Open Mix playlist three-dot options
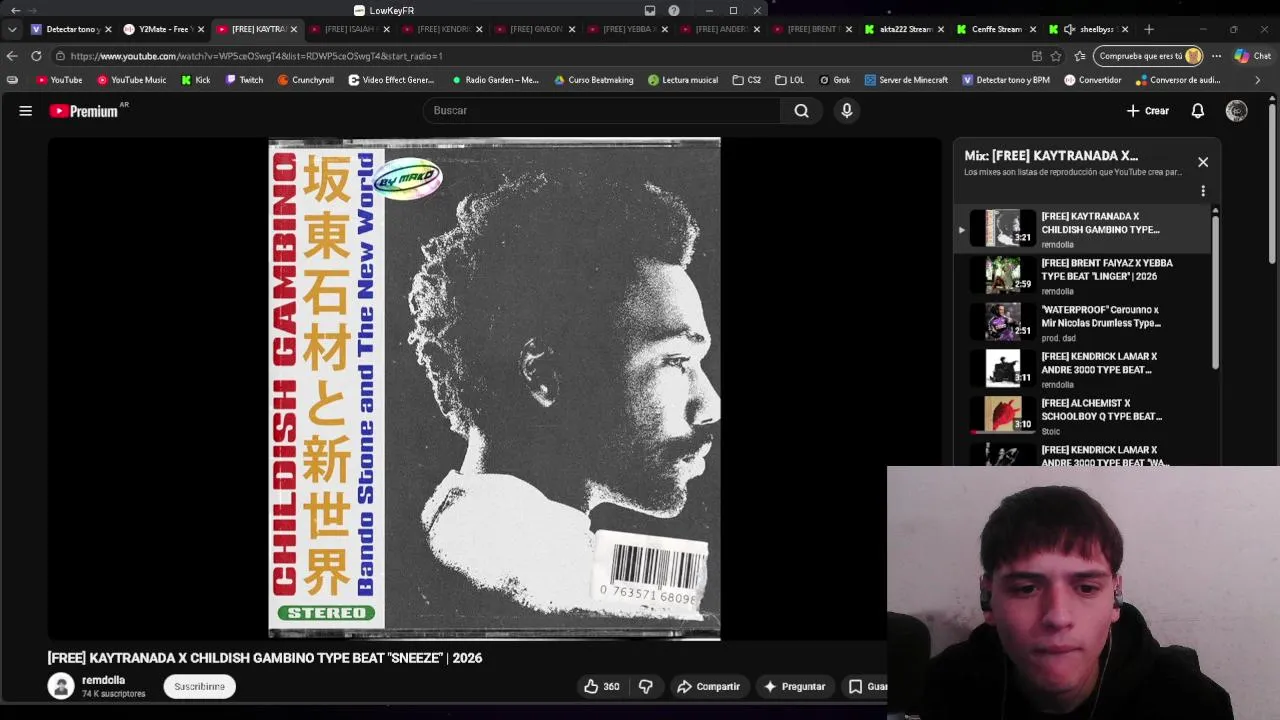The height and width of the screenshot is (720, 1280). 1203,191
